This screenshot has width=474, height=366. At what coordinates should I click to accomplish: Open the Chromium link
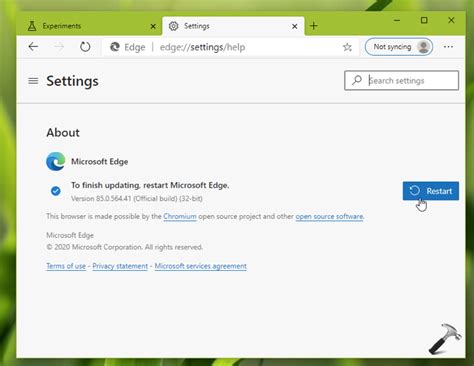180,216
